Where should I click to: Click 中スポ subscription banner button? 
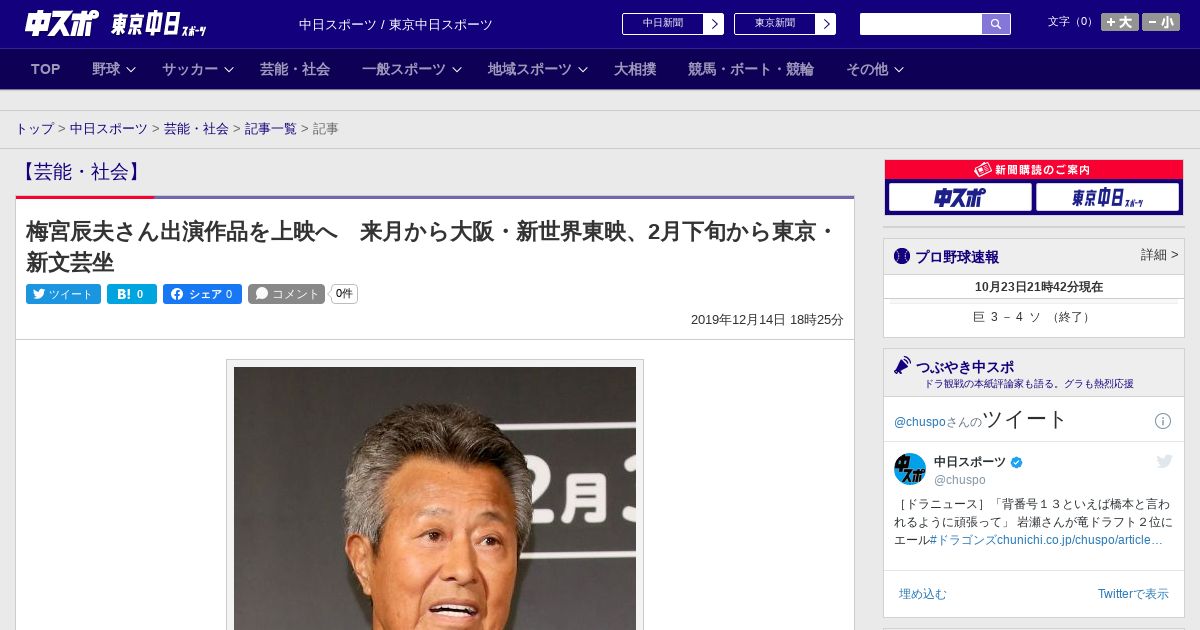click(x=960, y=198)
